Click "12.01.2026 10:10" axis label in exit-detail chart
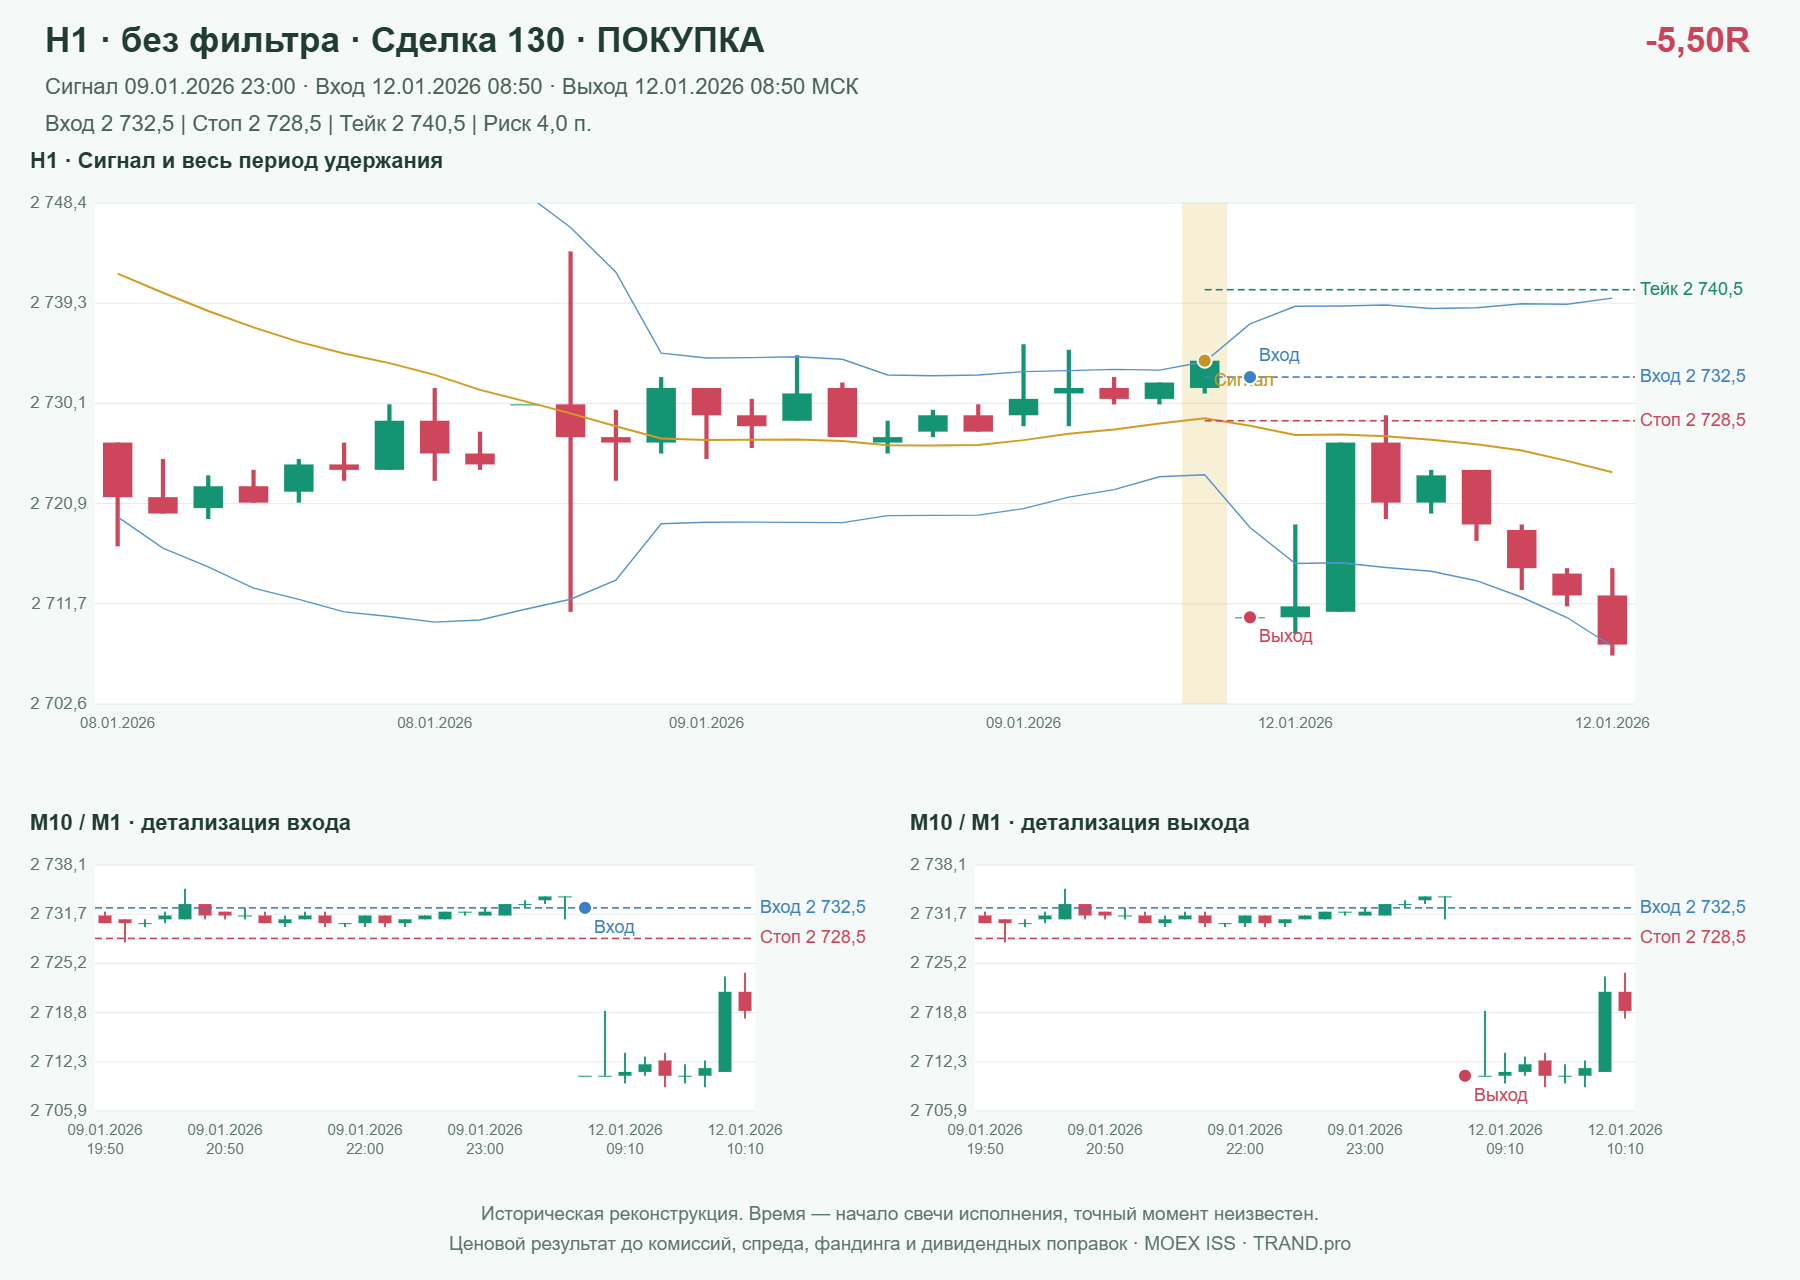 click(x=1625, y=1139)
